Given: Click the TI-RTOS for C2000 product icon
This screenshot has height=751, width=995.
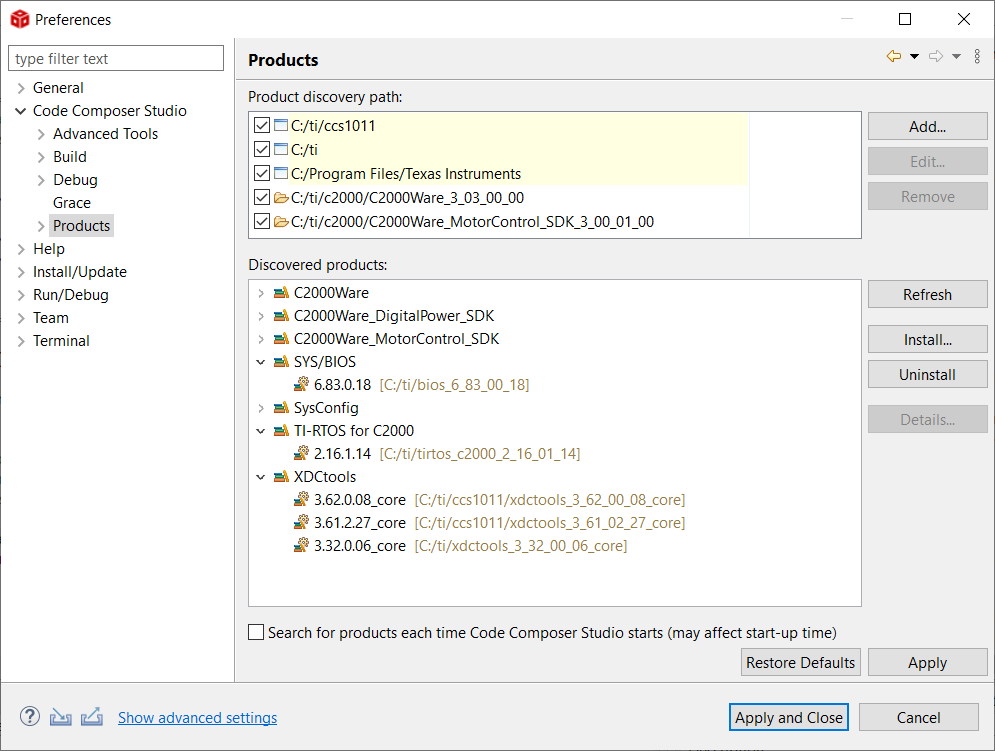Looking at the screenshot, I should (x=281, y=430).
